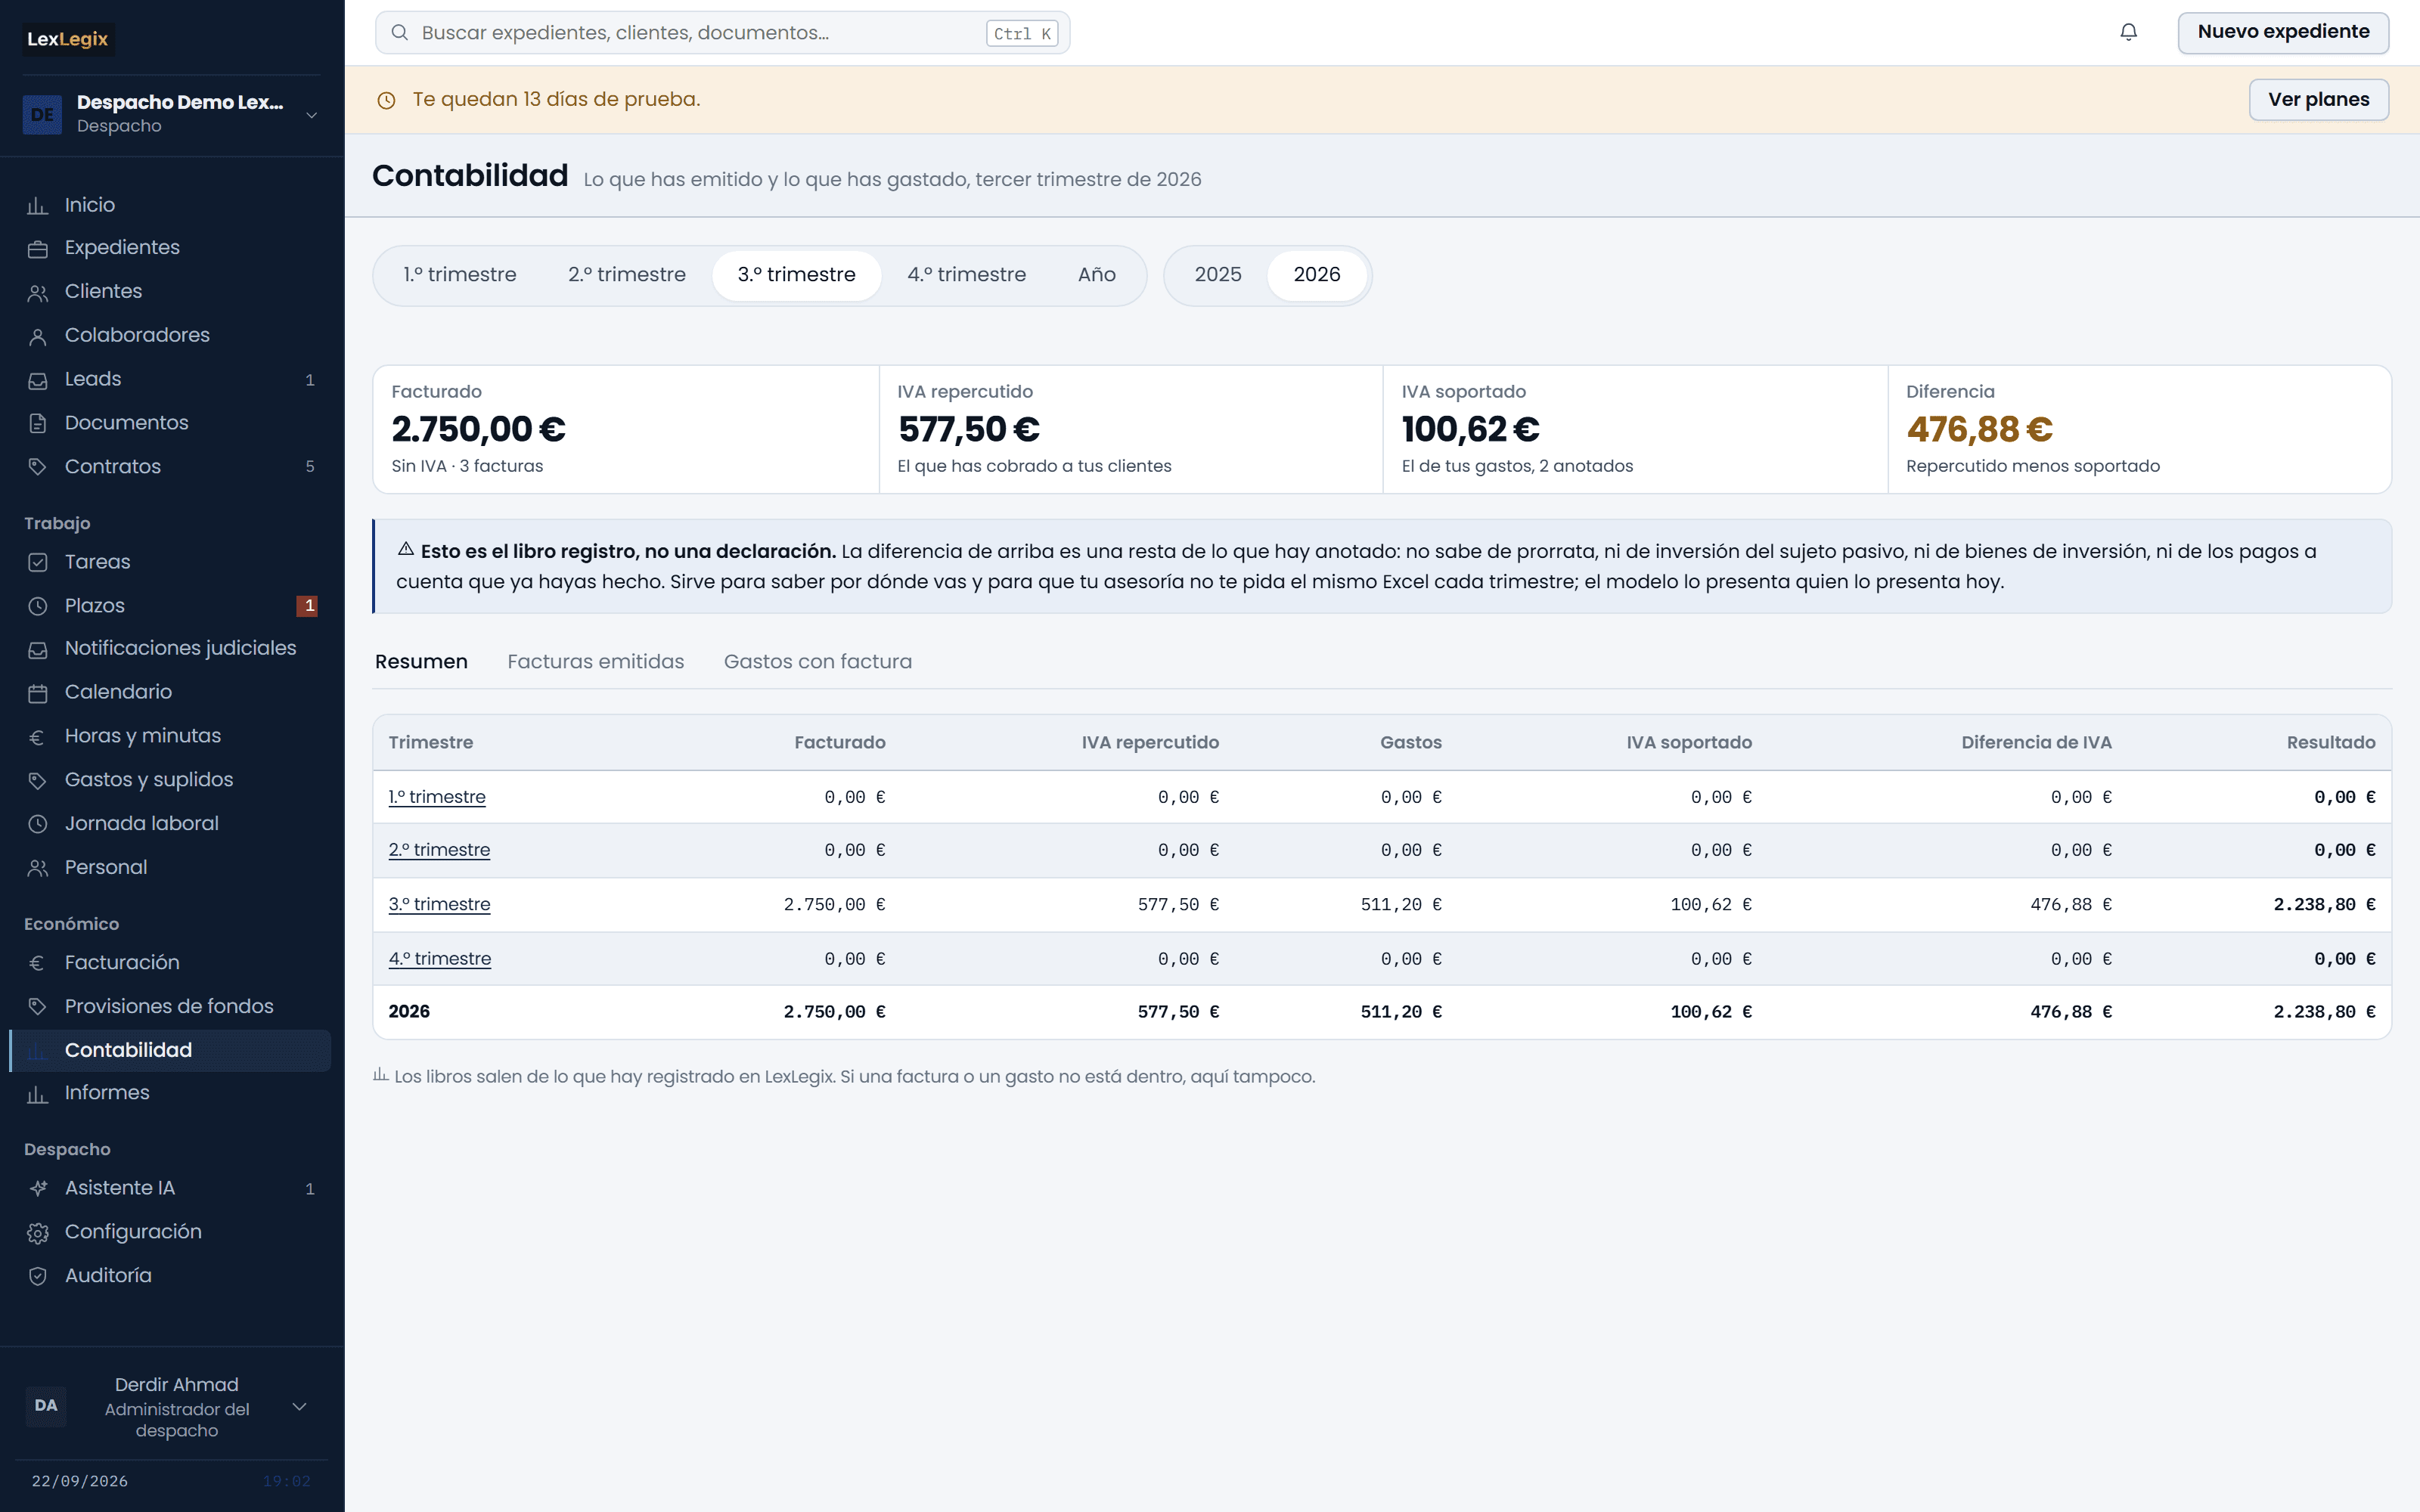
Task: Select the 1.º trimestre period toggle
Action: [460, 275]
